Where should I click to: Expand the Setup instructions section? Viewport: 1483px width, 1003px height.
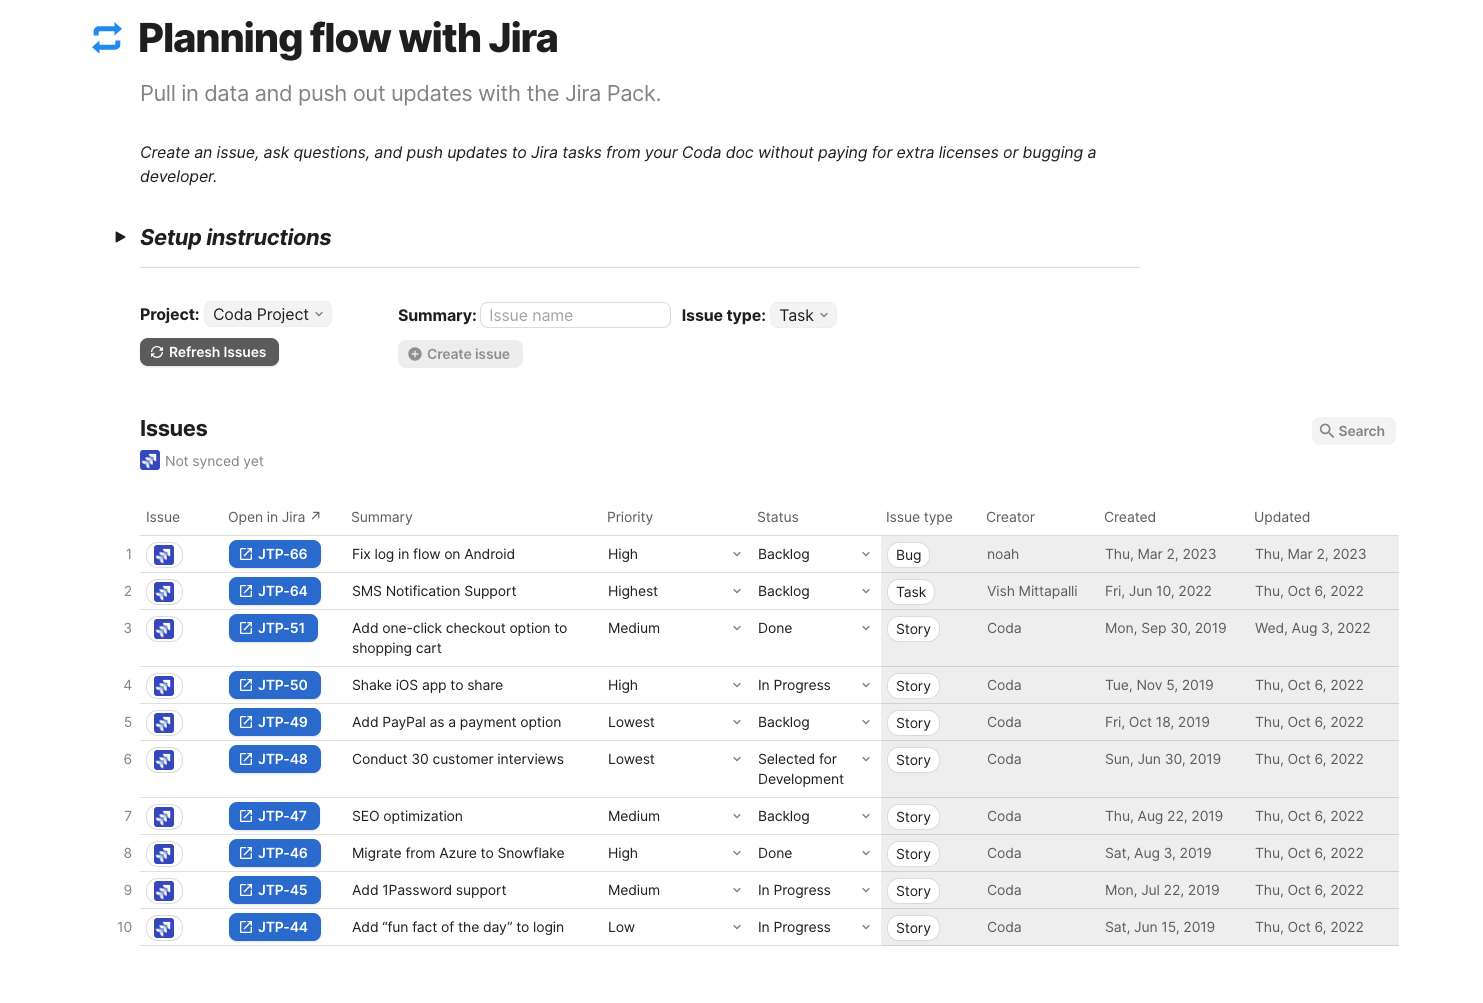point(120,237)
